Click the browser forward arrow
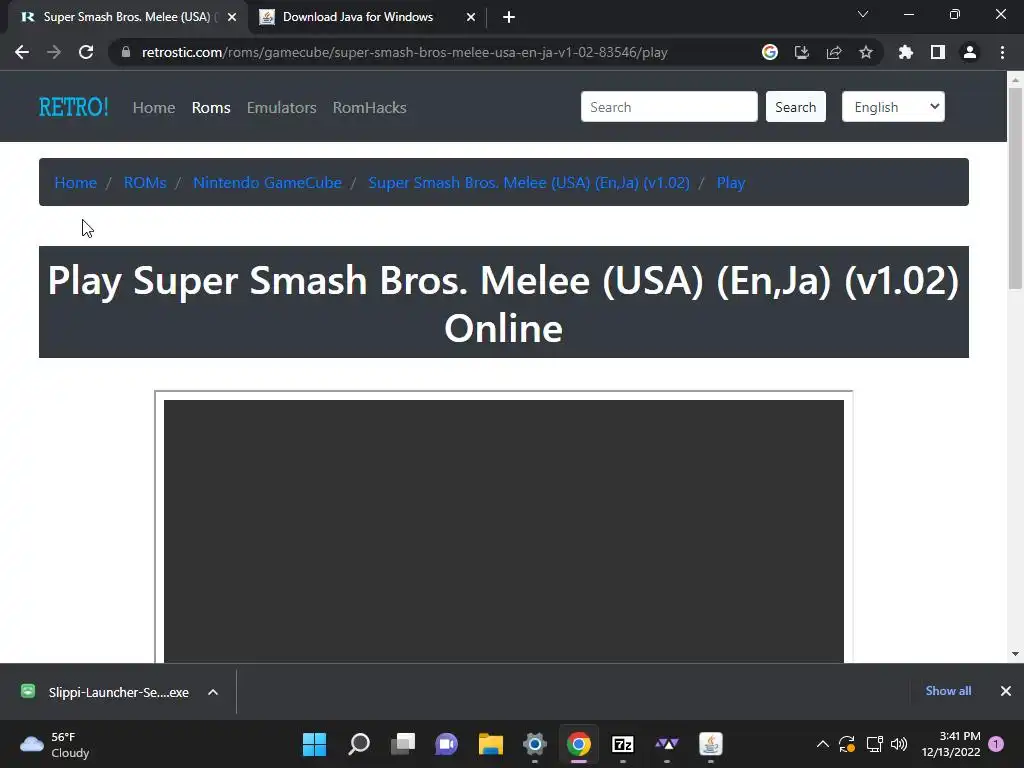This screenshot has height=768, width=1024. (x=54, y=52)
